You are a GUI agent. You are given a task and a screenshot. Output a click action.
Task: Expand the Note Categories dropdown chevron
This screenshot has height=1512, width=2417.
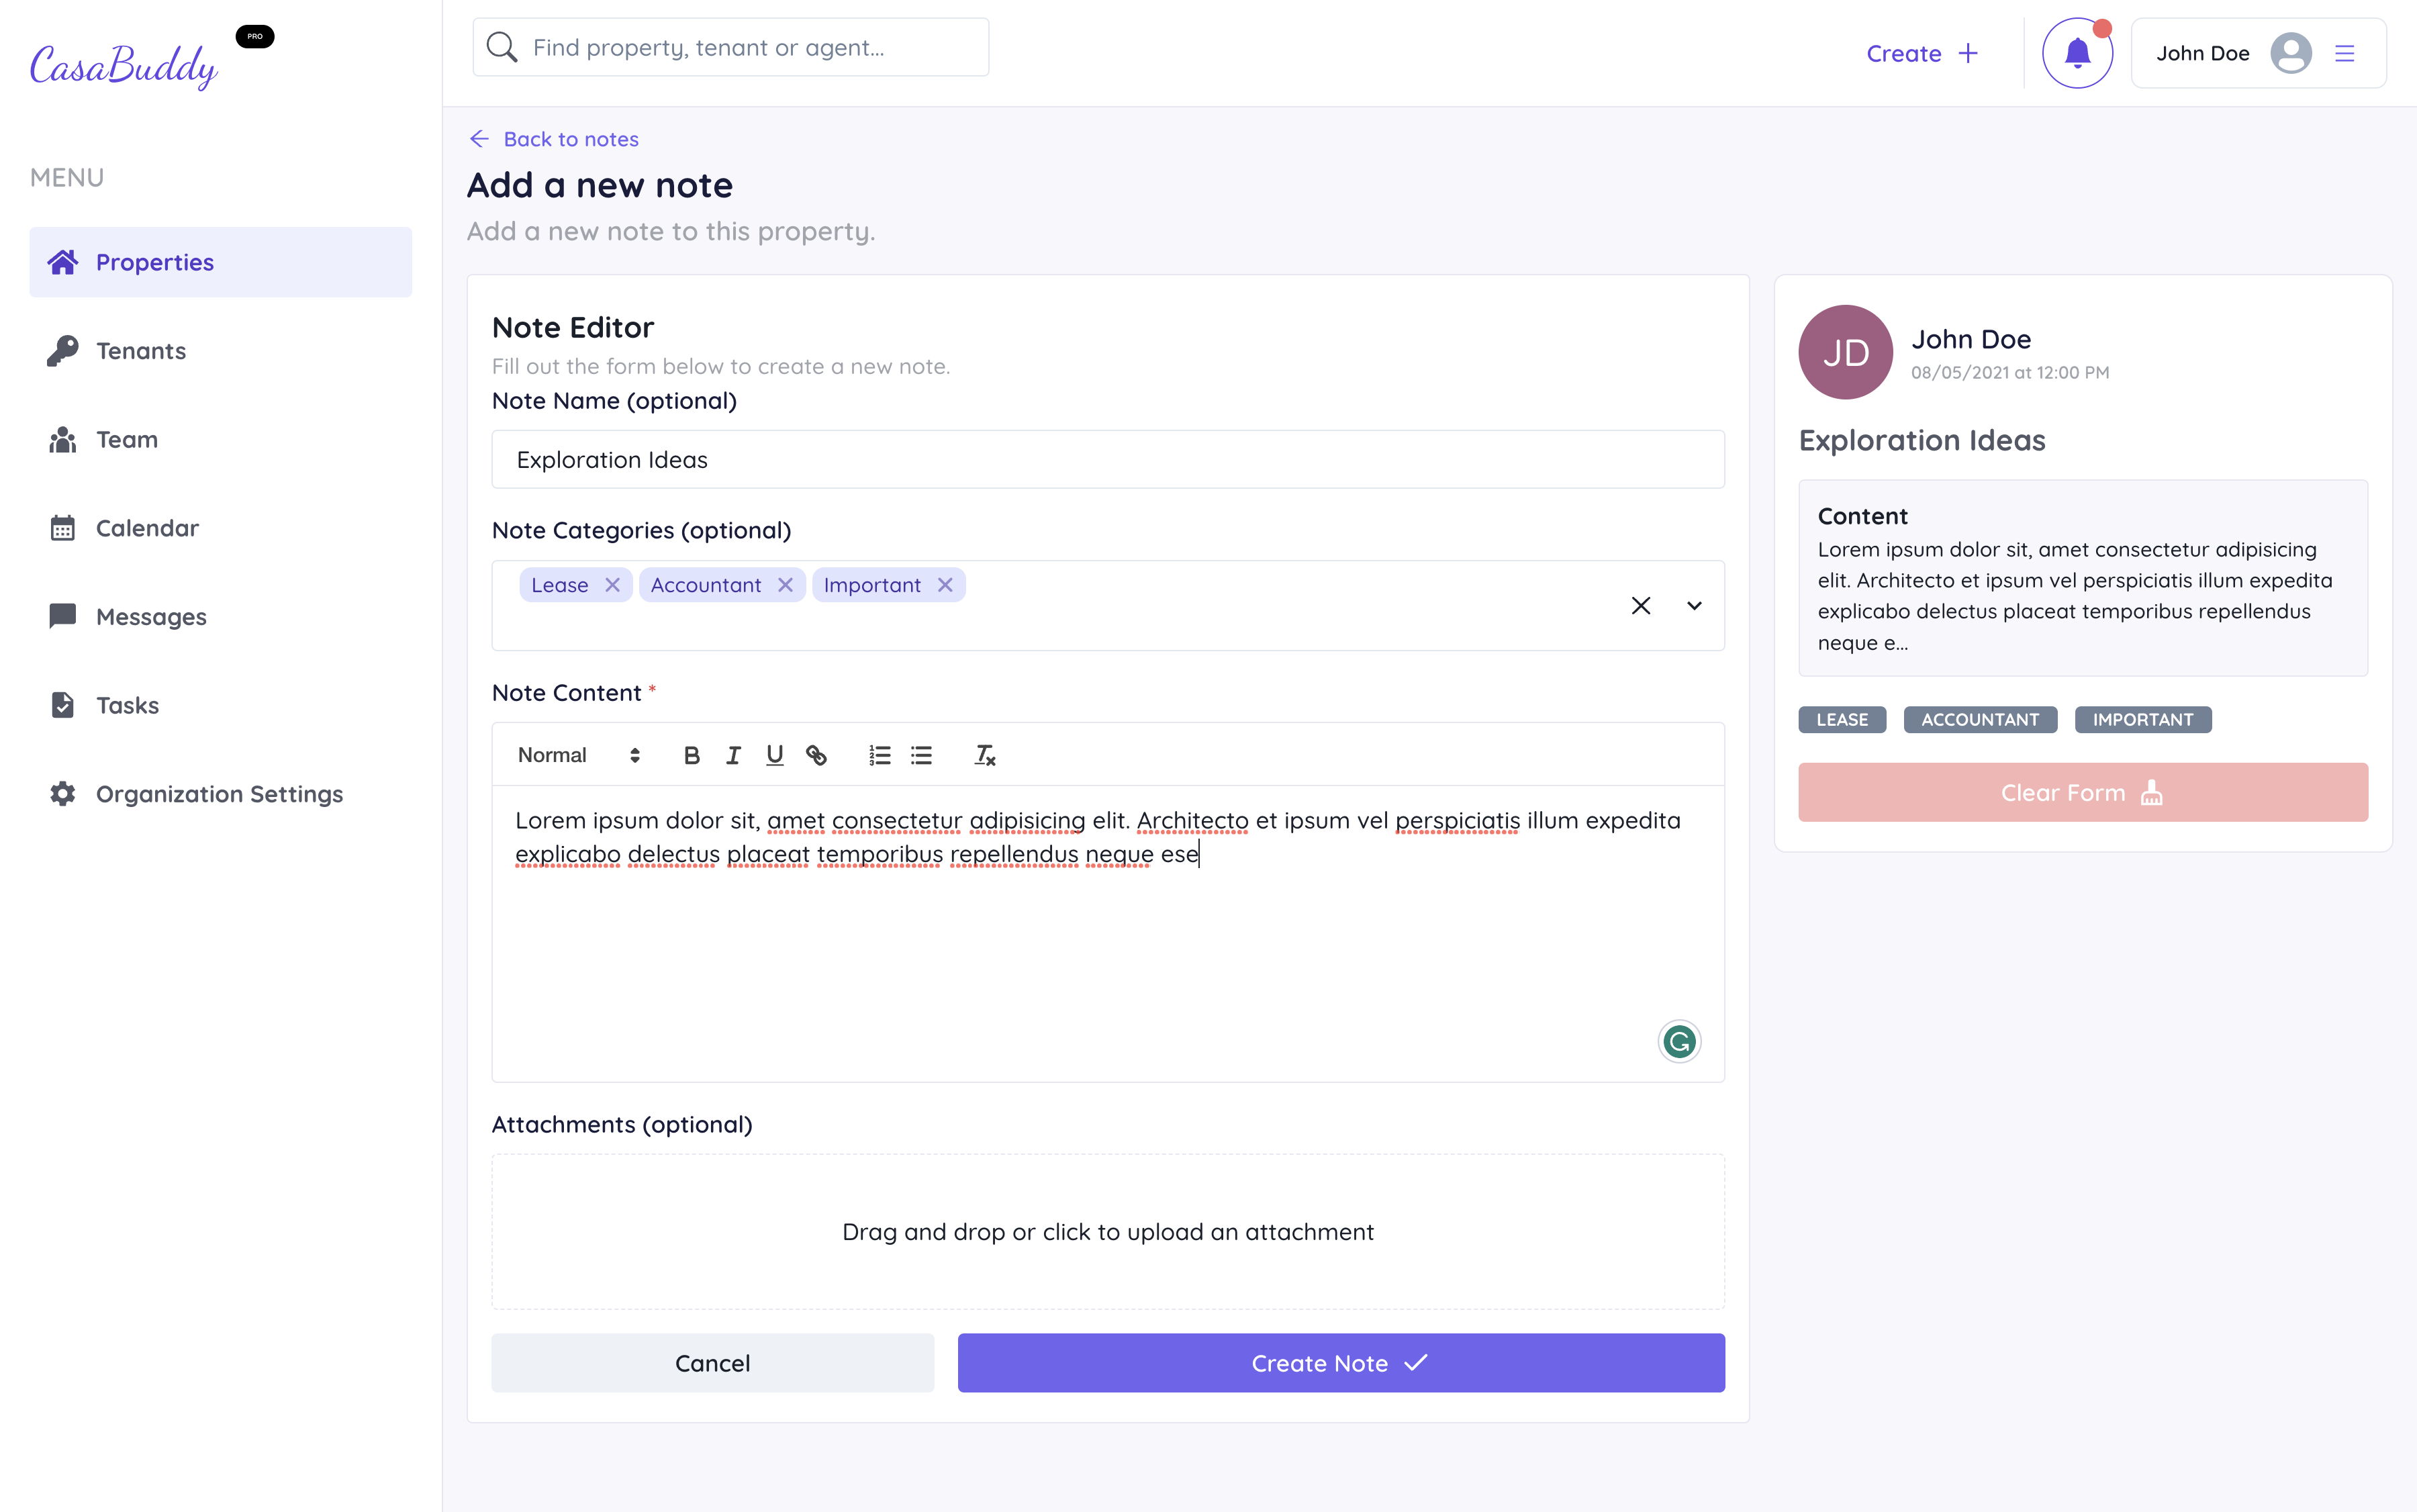click(x=1694, y=605)
